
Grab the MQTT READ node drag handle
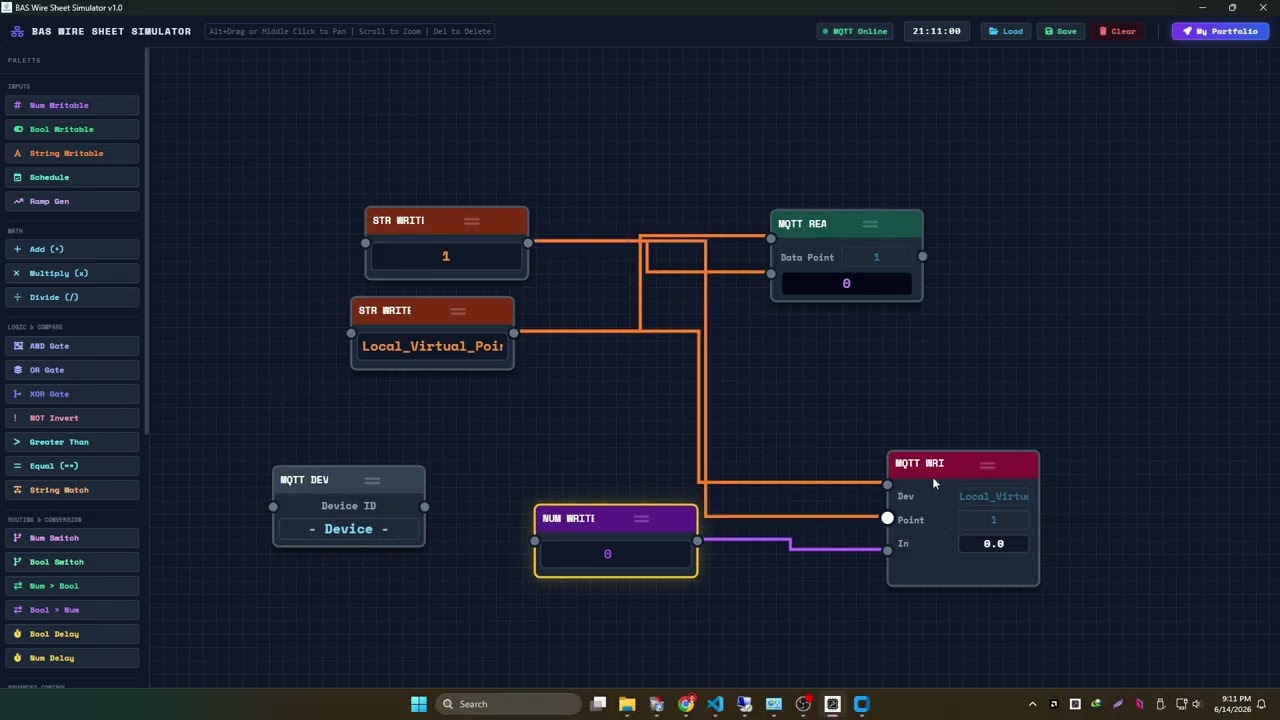[x=870, y=224]
